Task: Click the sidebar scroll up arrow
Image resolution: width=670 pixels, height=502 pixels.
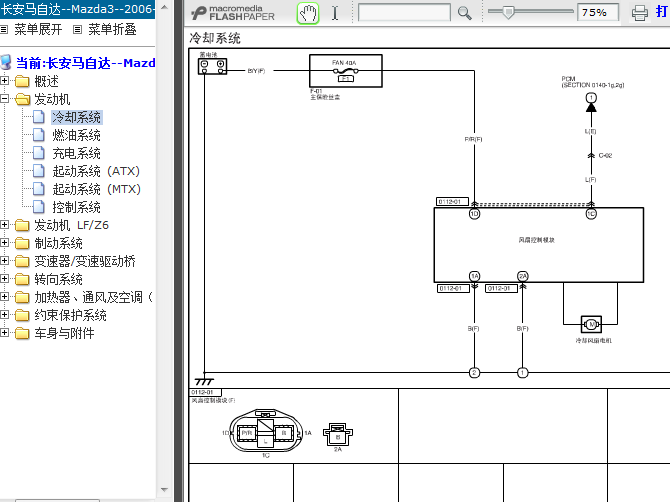Action: click(x=164, y=7)
